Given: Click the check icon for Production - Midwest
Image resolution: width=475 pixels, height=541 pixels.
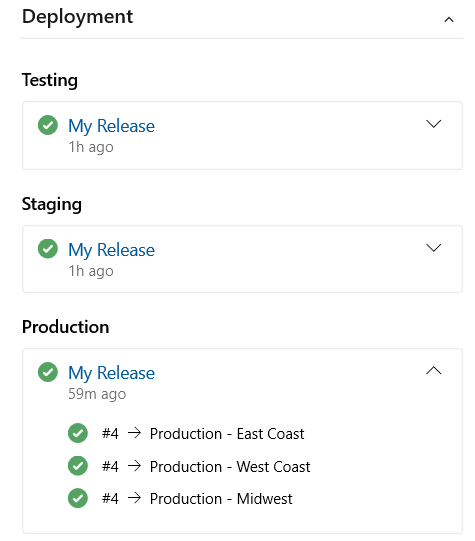Looking at the screenshot, I should click(x=78, y=498).
